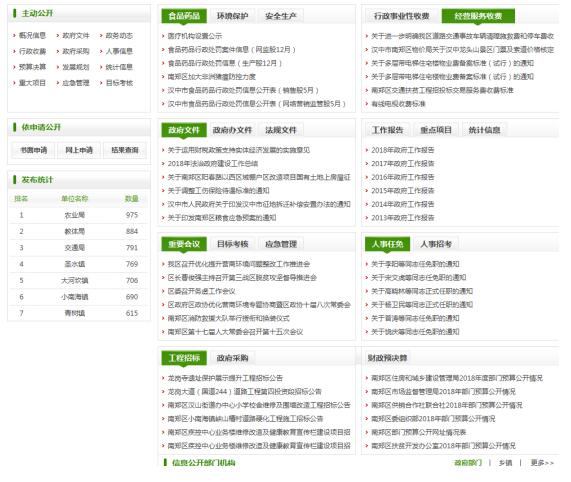
Task: Select 乡镇 filter link at bottom
Action: pos(505,463)
